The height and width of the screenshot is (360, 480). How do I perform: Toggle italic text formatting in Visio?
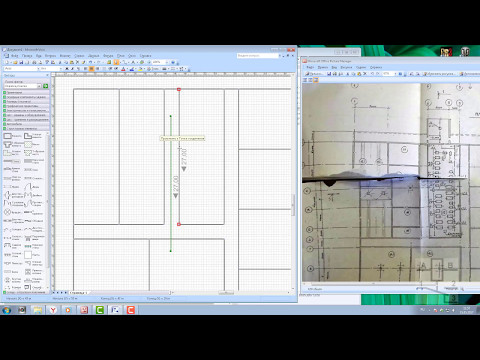72,68
